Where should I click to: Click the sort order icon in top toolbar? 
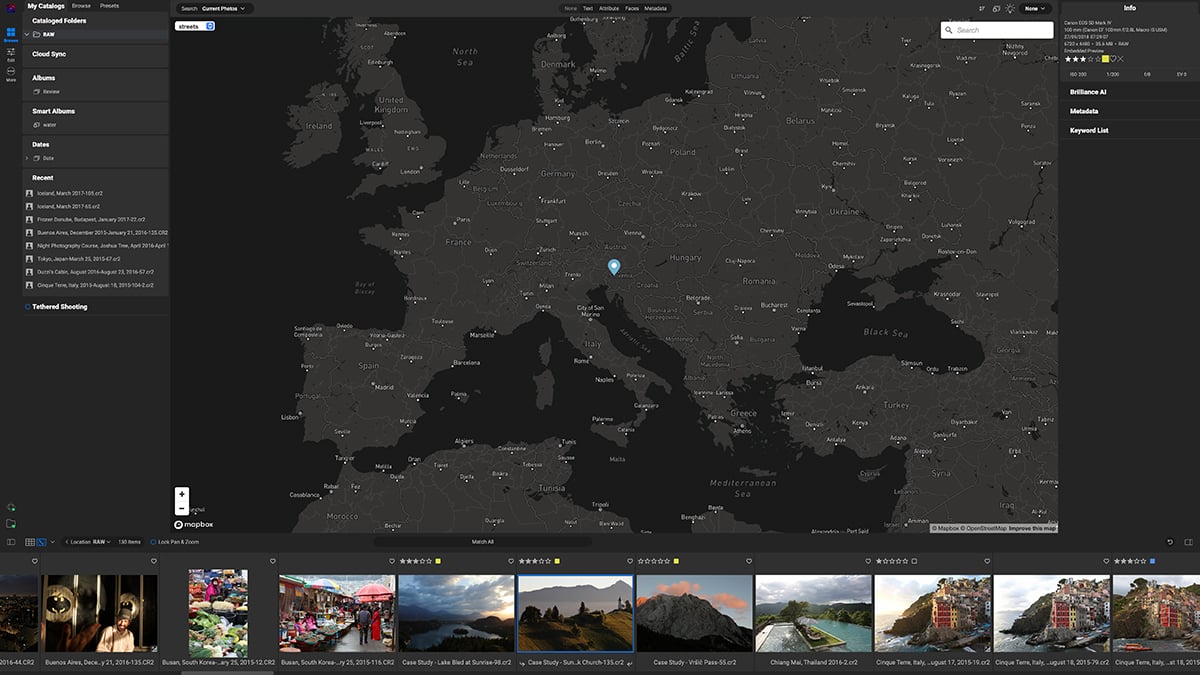(982, 7)
